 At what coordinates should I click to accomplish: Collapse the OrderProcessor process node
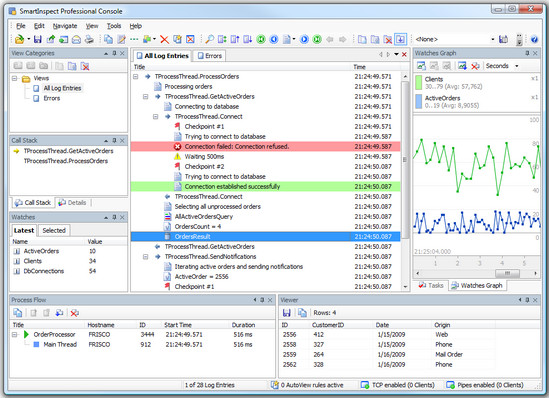pyautogui.click(x=15, y=335)
